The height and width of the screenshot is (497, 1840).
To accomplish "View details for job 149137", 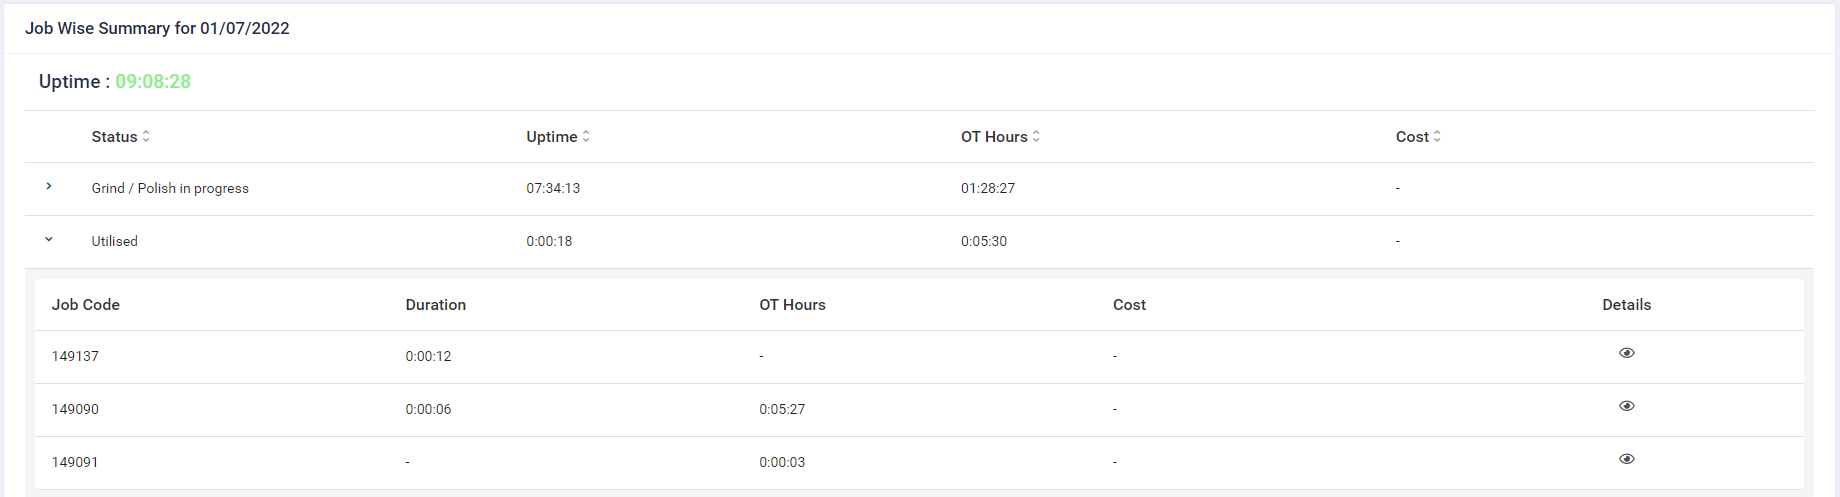I will (x=1626, y=353).
